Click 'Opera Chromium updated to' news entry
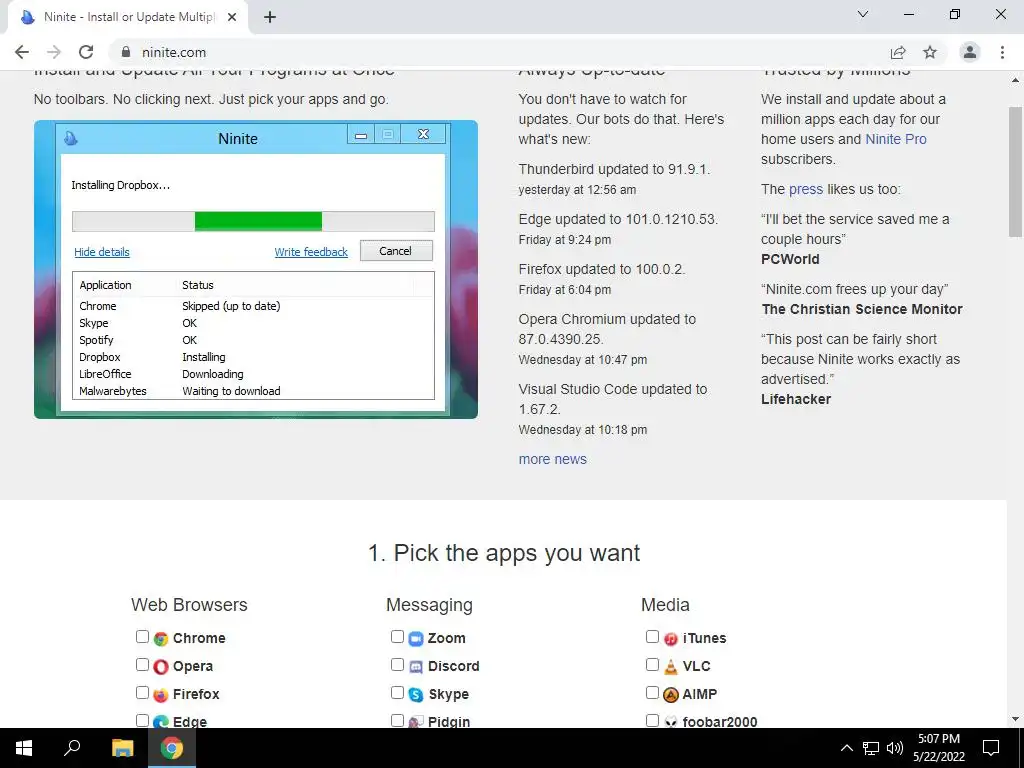1024x768 pixels. pyautogui.click(x=607, y=329)
